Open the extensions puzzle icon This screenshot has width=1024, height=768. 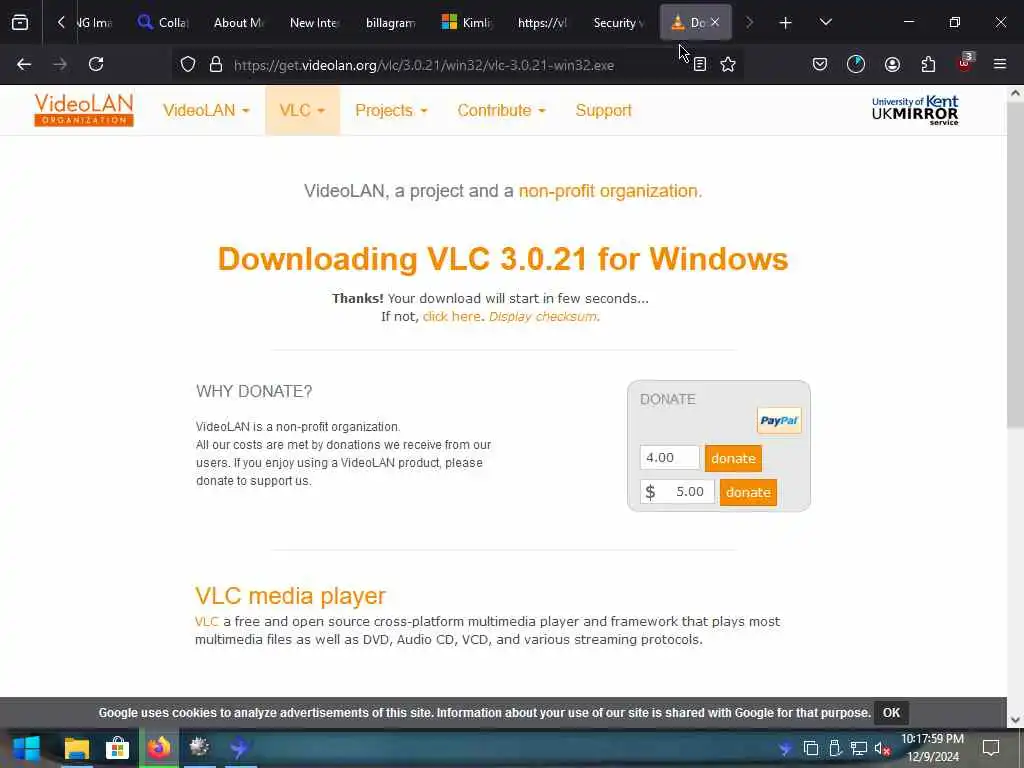tap(928, 64)
